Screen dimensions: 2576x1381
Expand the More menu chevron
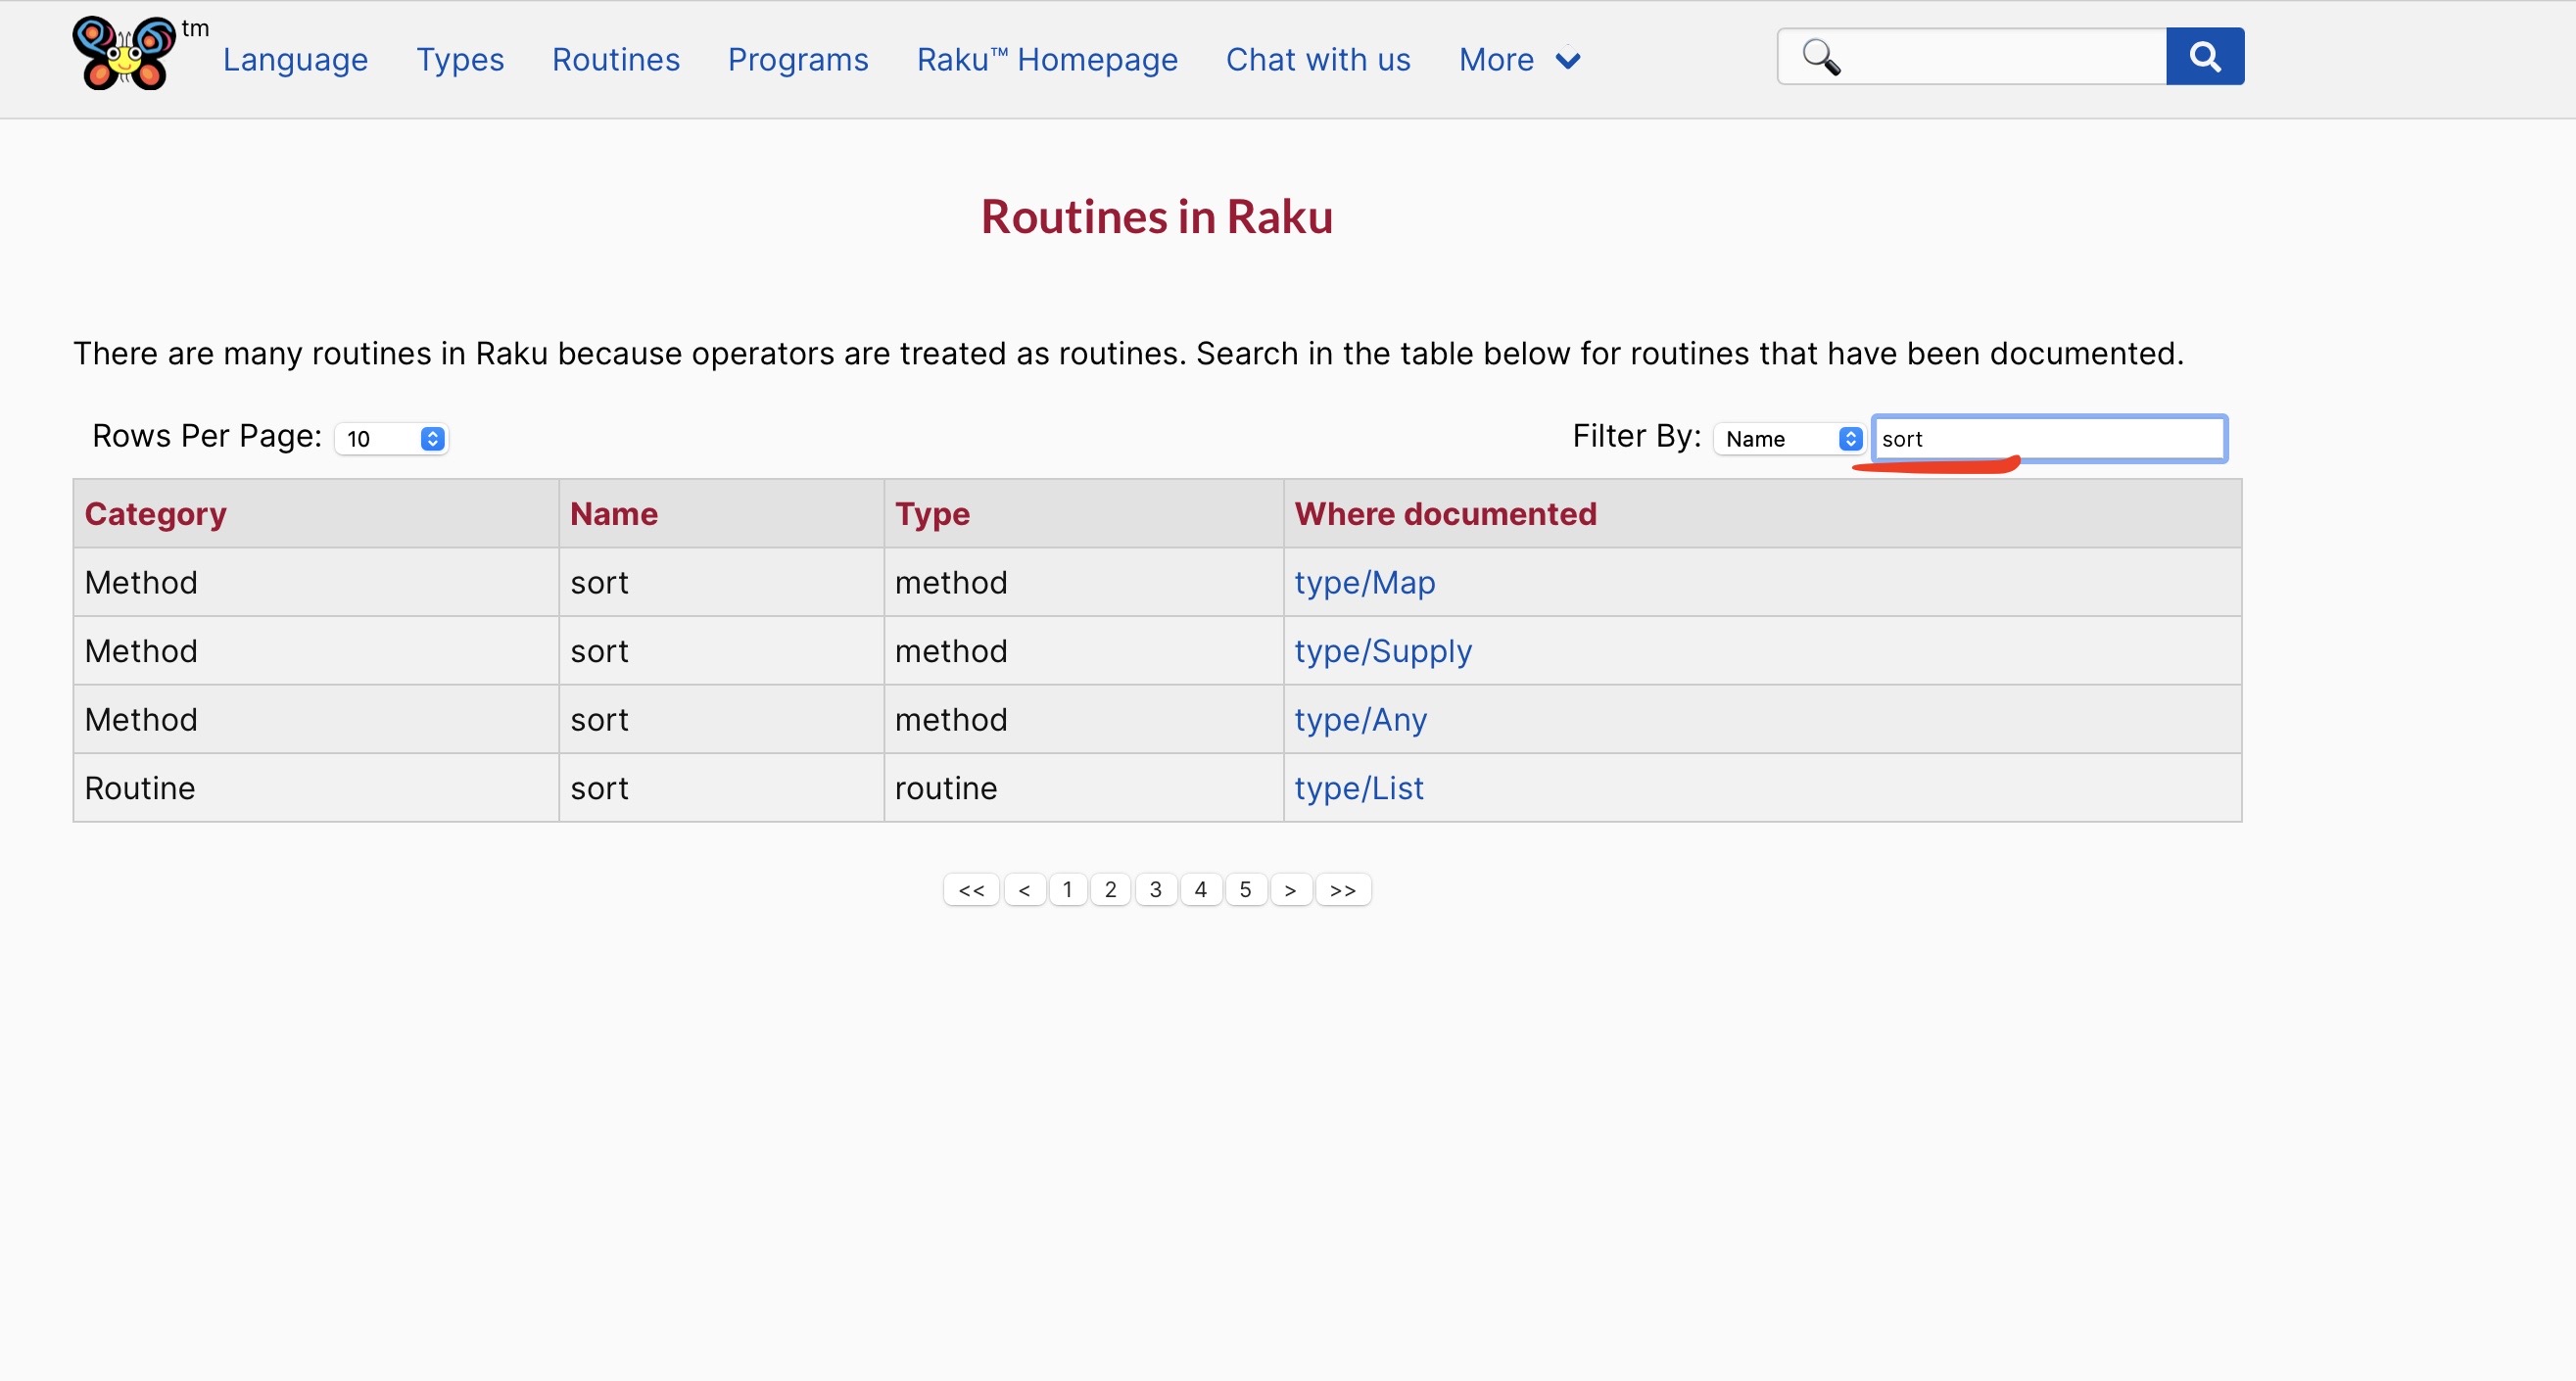point(1567,61)
